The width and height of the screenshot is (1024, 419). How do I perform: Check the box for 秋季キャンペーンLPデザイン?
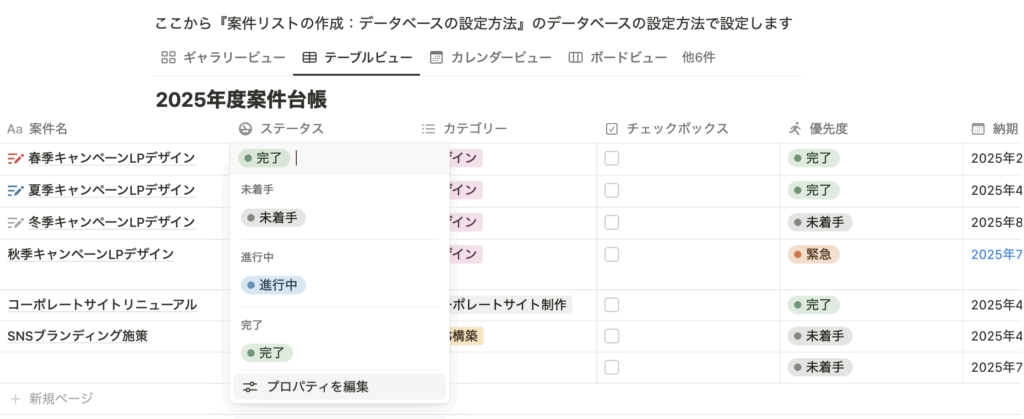click(612, 255)
